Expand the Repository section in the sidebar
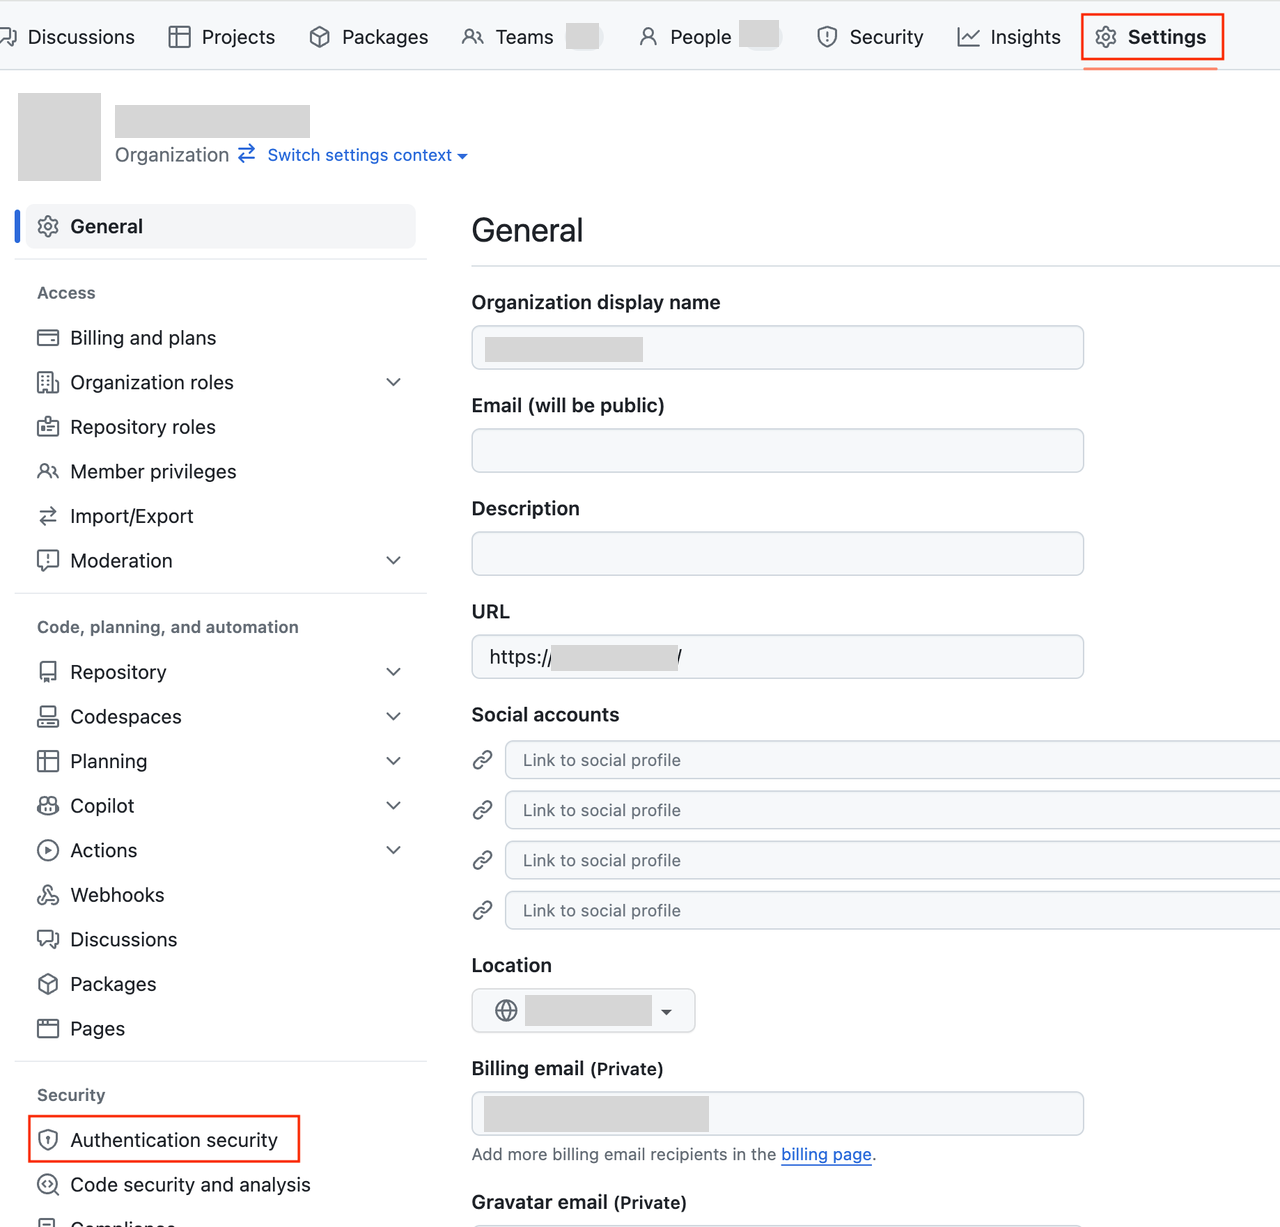The image size is (1280, 1227). click(x=393, y=671)
